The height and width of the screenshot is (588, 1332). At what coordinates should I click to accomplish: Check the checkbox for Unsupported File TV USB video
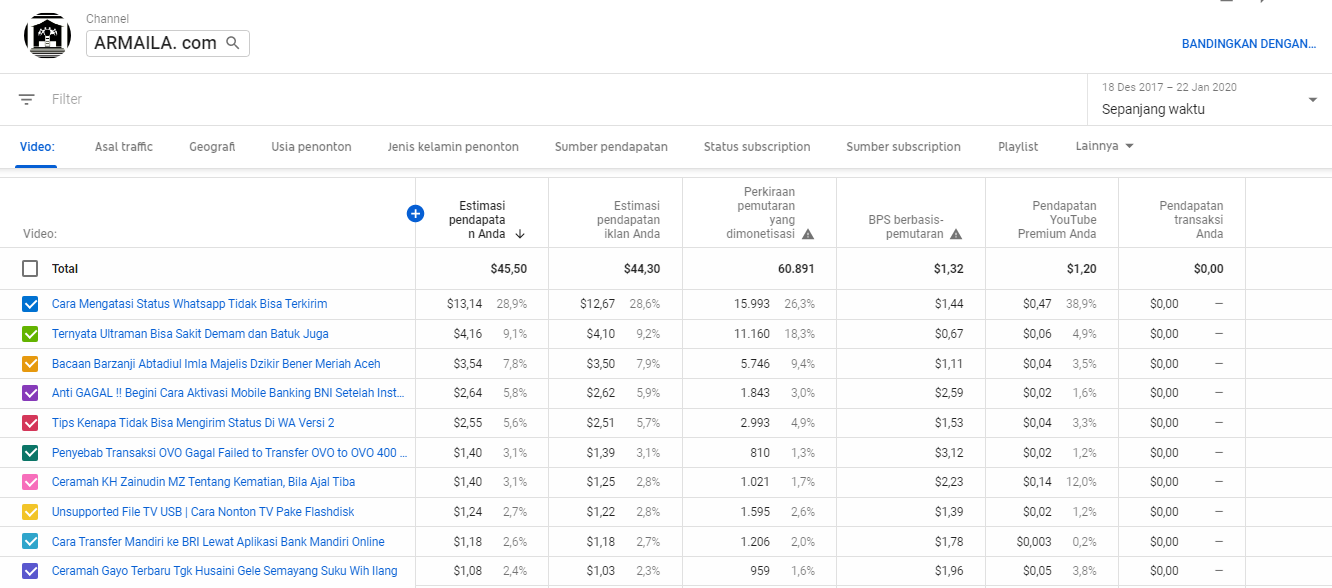pyautogui.click(x=29, y=512)
